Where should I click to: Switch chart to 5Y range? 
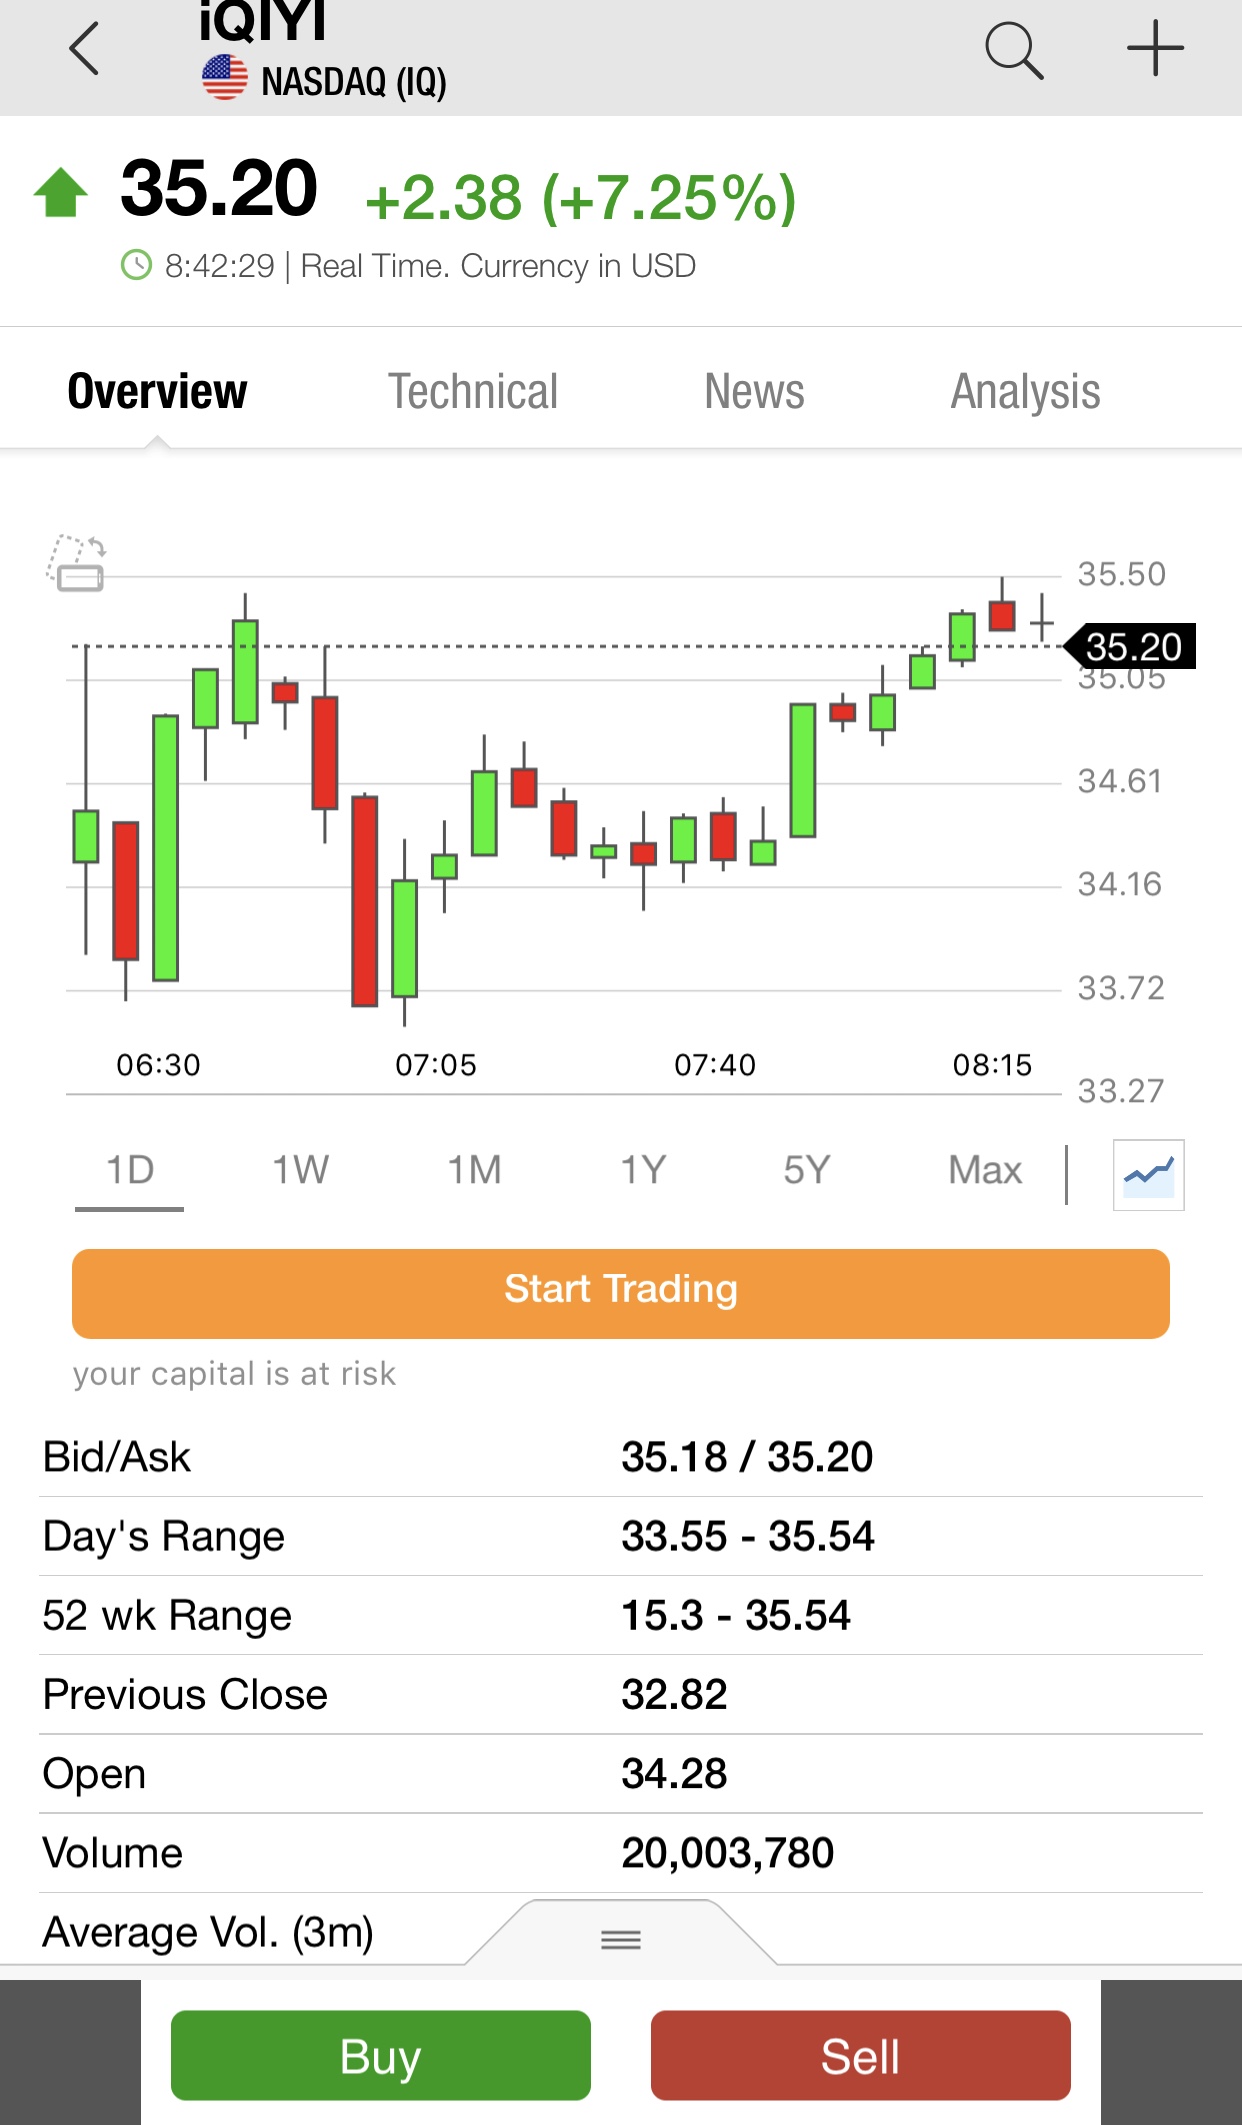click(806, 1170)
